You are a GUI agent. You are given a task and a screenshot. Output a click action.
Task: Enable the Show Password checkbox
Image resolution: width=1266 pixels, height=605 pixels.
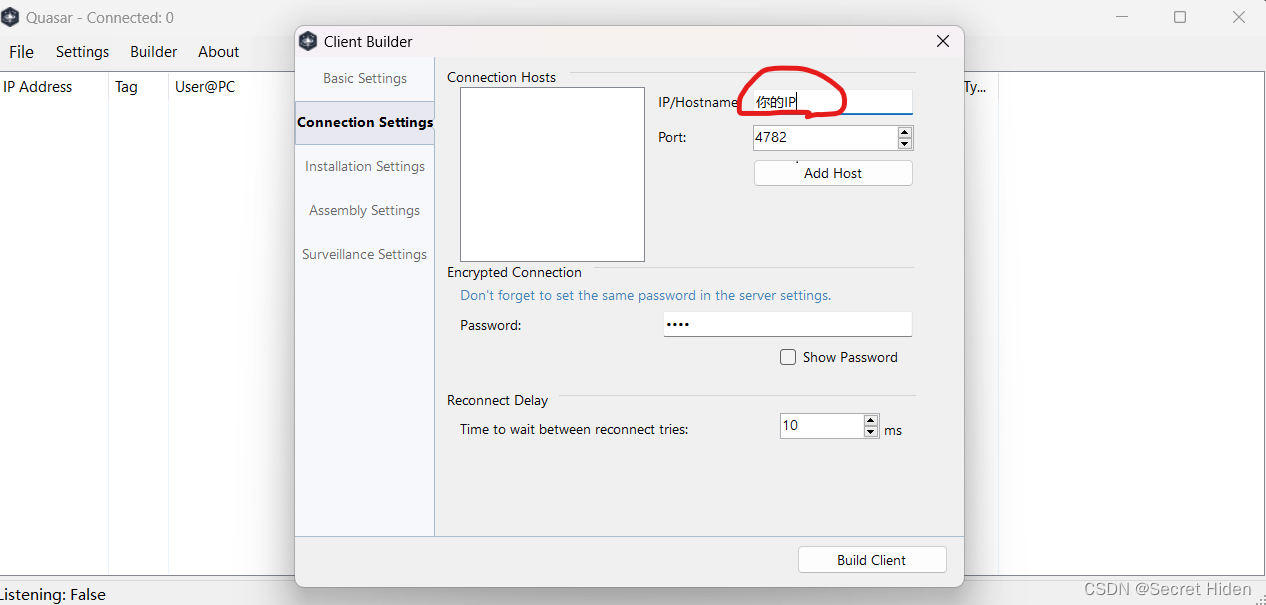point(788,357)
